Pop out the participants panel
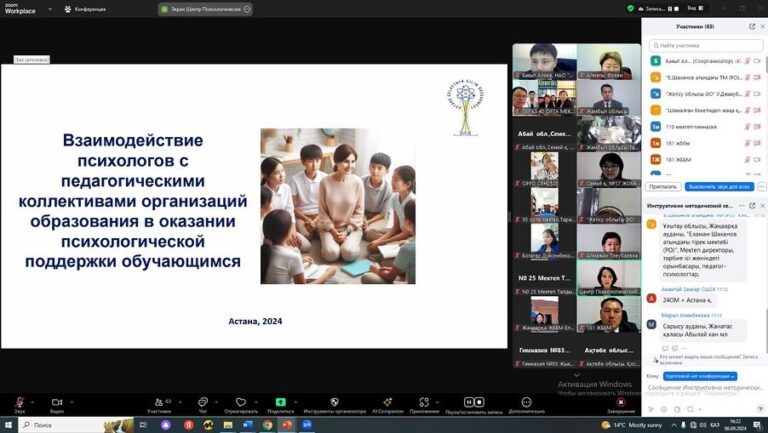This screenshot has height=433, width=768. 751,27
